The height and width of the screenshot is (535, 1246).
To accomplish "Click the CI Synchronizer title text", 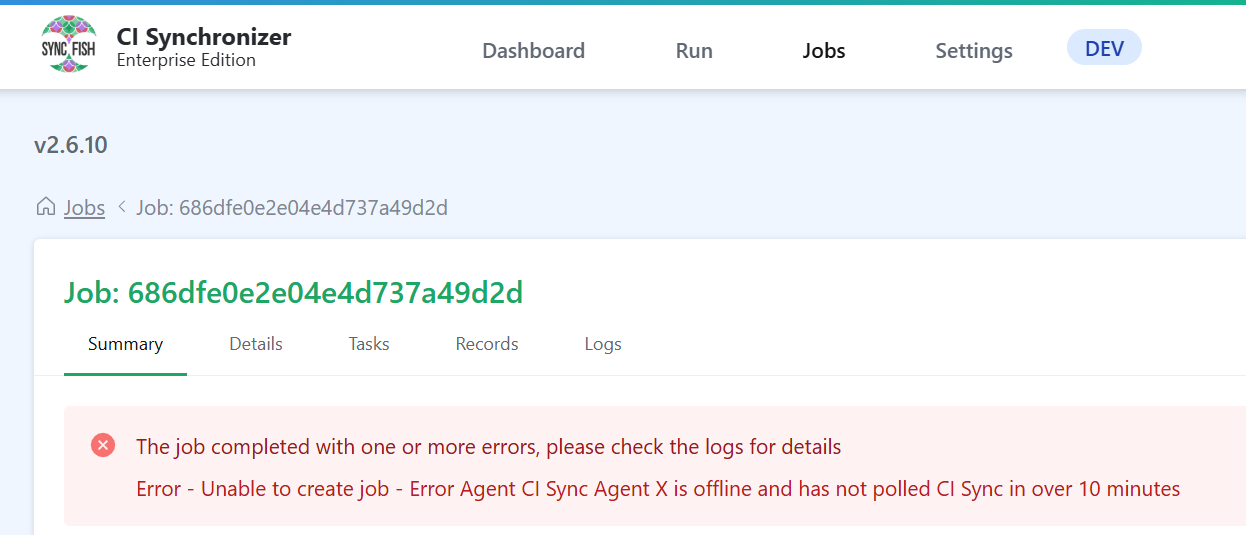I will click(204, 37).
